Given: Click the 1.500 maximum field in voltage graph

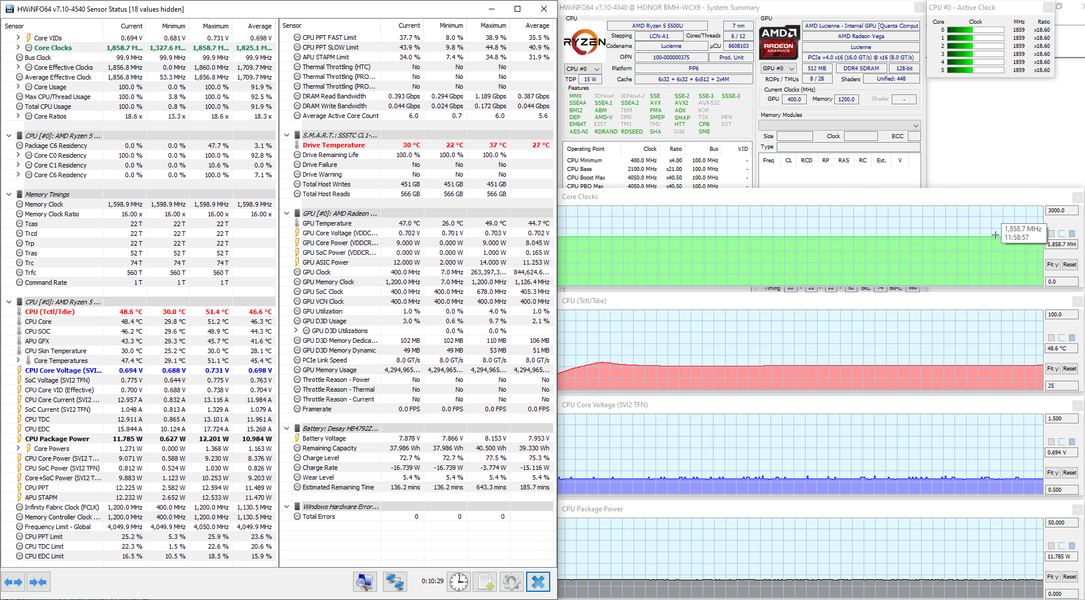Looking at the screenshot, I should 1061,418.
